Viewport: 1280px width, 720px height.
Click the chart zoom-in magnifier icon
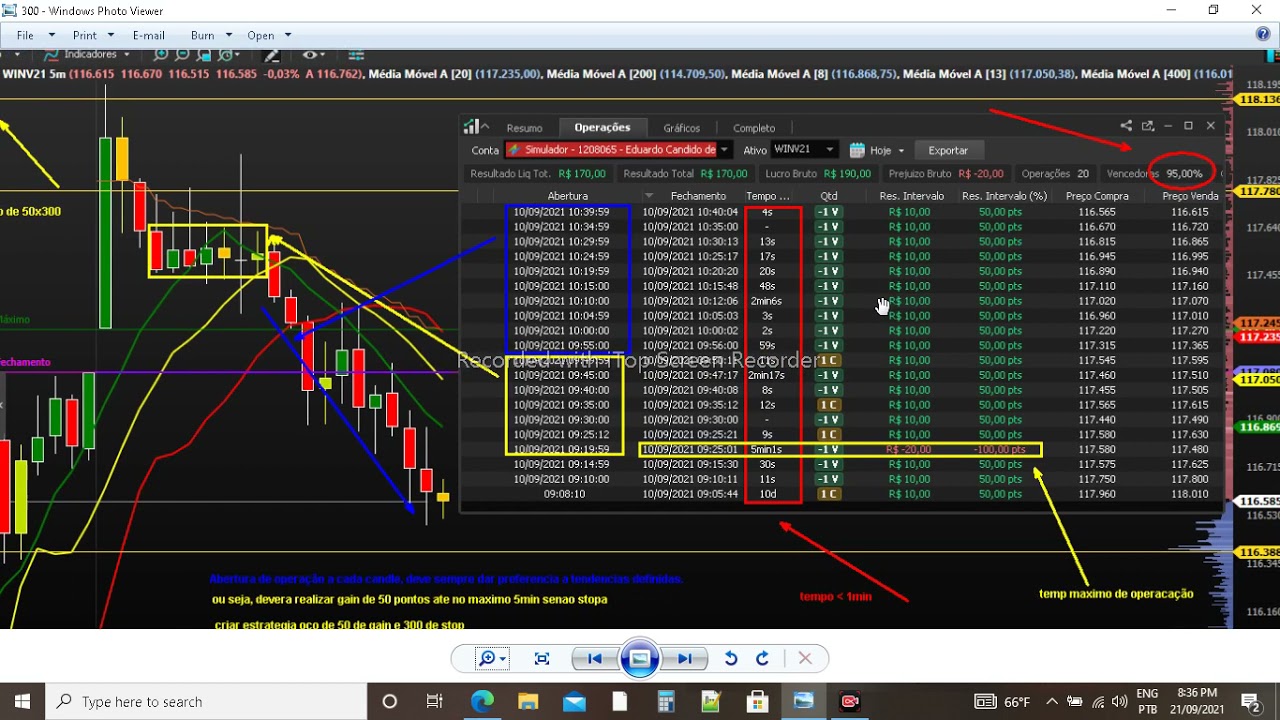click(161, 54)
